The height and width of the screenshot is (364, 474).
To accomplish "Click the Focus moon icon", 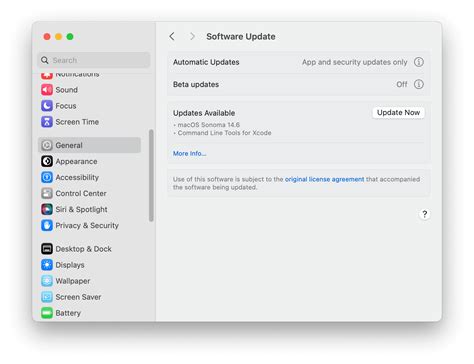I will [47, 106].
